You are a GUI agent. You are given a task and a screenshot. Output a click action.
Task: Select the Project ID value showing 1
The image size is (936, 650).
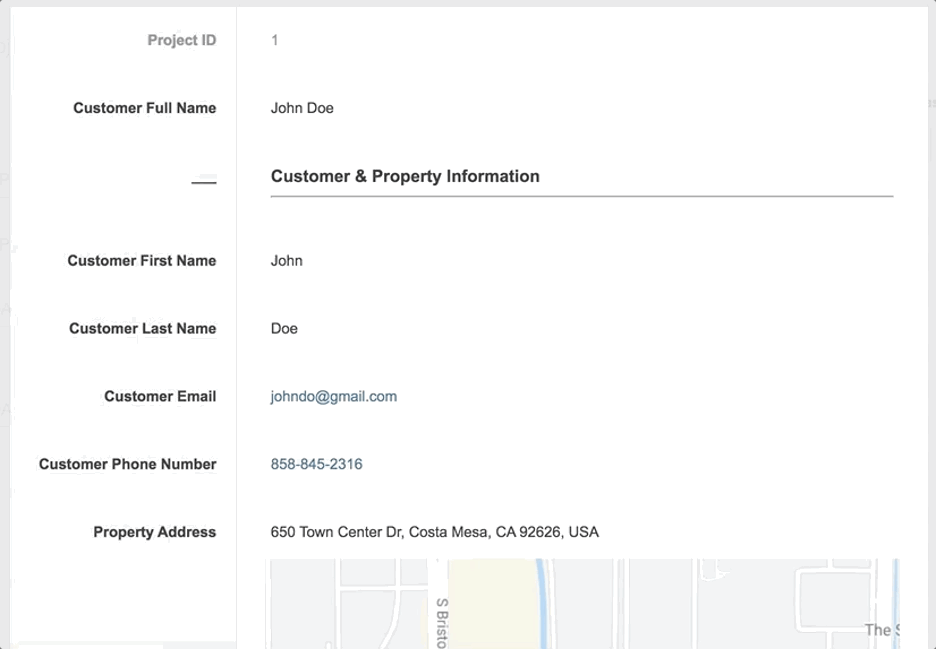273,40
